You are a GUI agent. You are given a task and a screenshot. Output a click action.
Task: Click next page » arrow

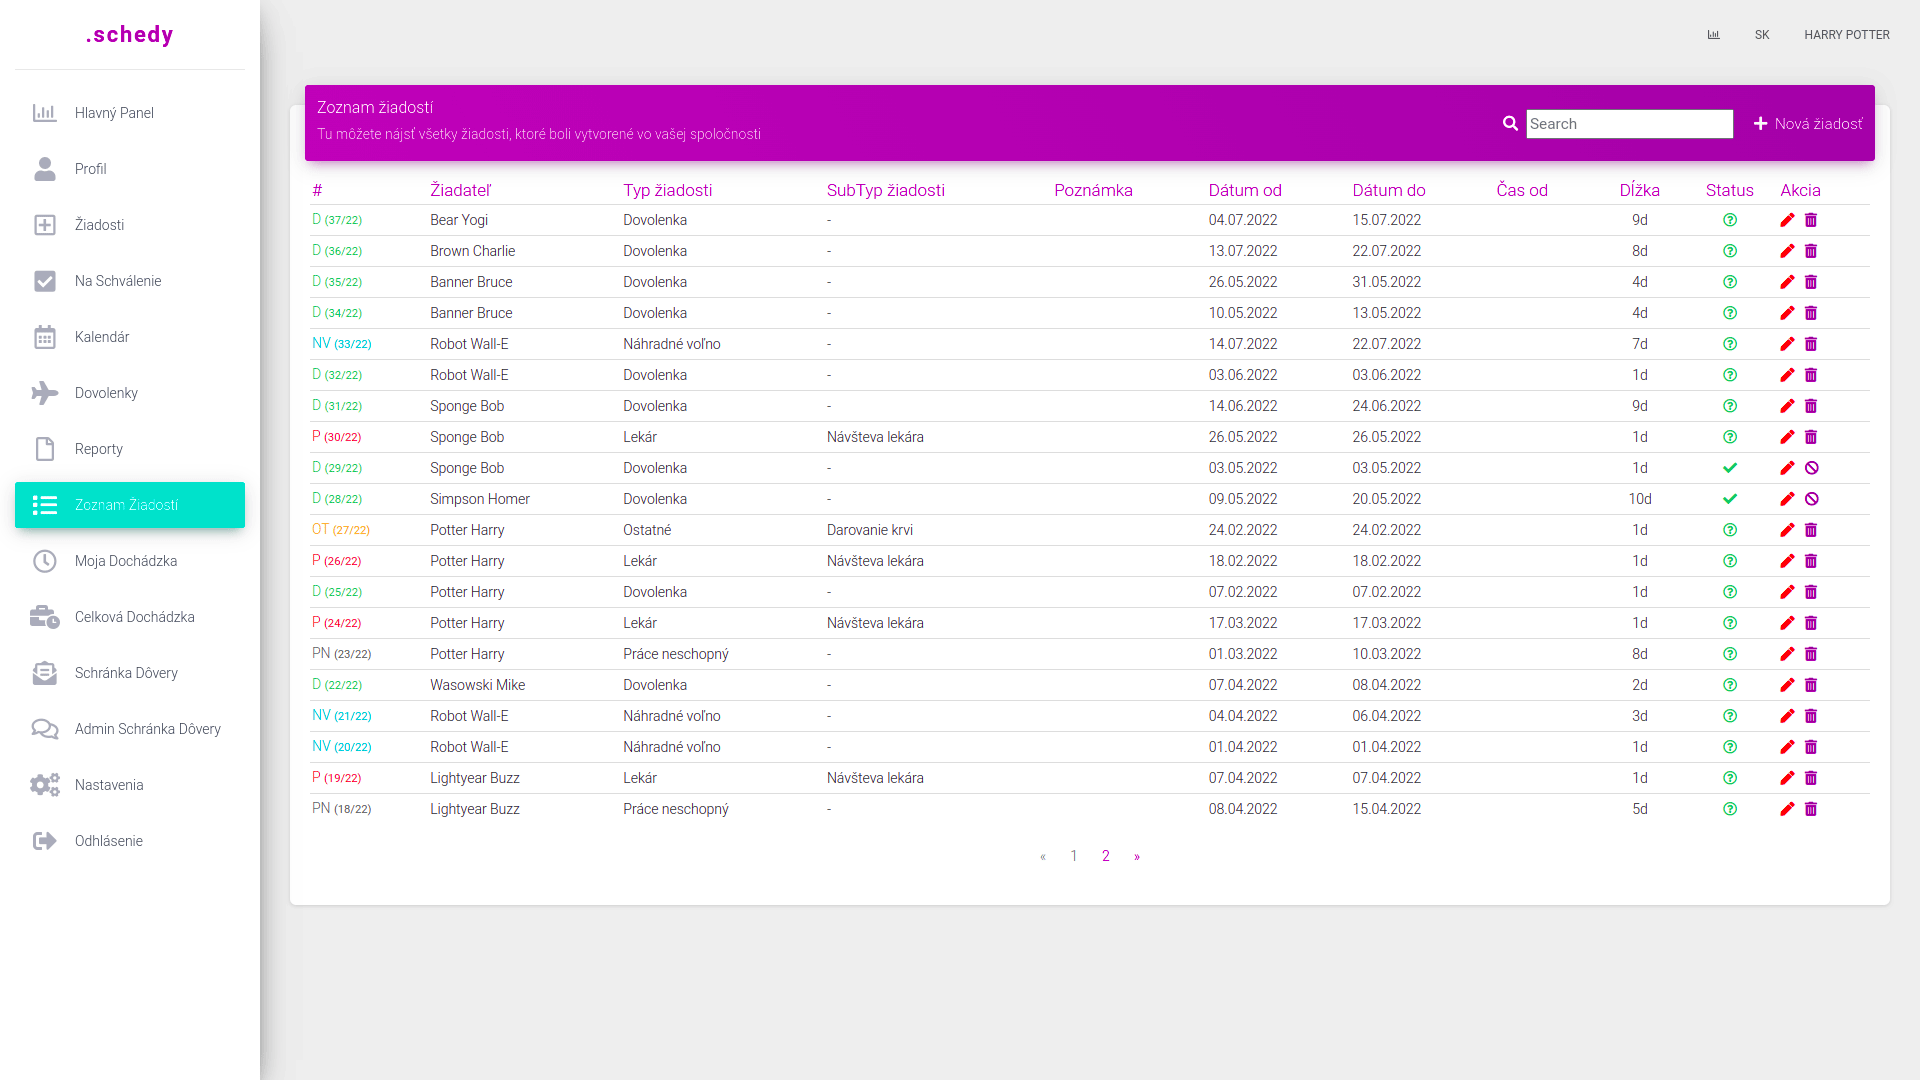coord(1137,857)
